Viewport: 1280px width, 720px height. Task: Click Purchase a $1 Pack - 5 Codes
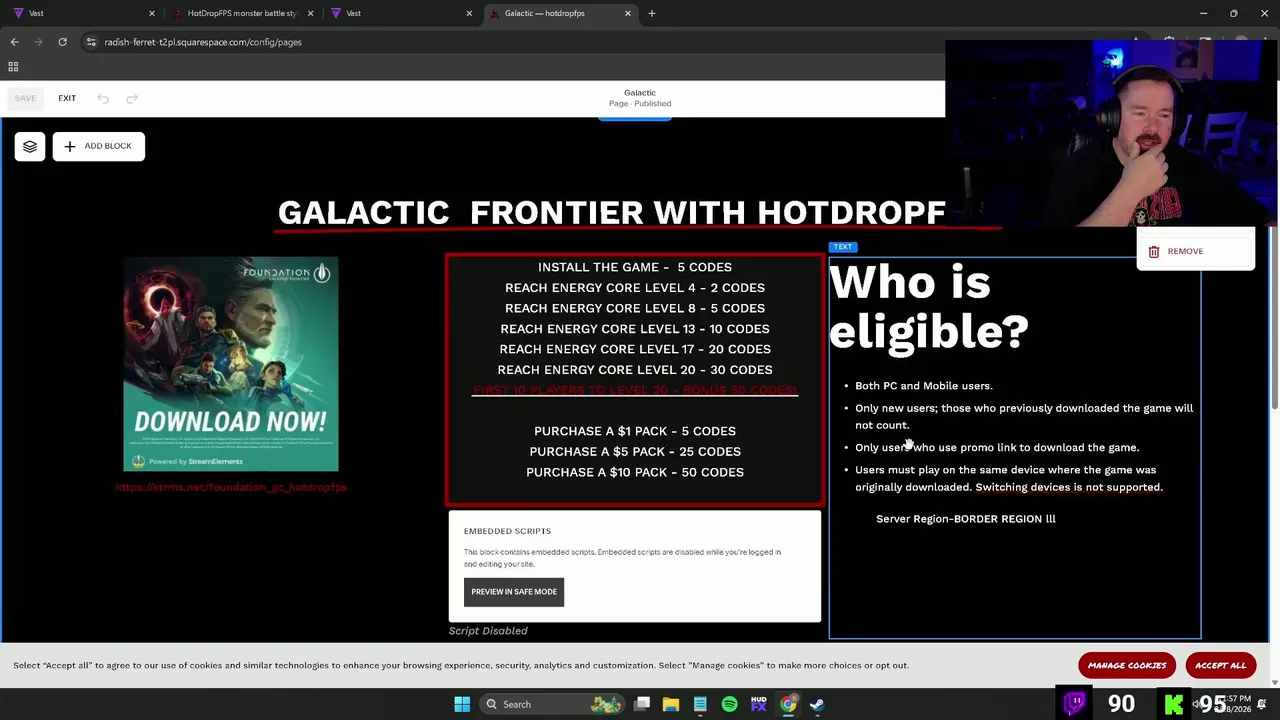[635, 431]
